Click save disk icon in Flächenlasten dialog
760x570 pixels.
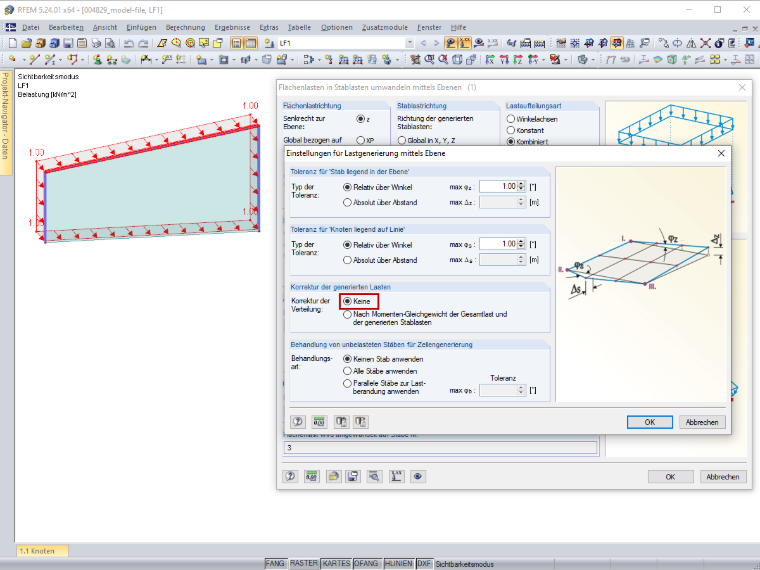(353, 476)
